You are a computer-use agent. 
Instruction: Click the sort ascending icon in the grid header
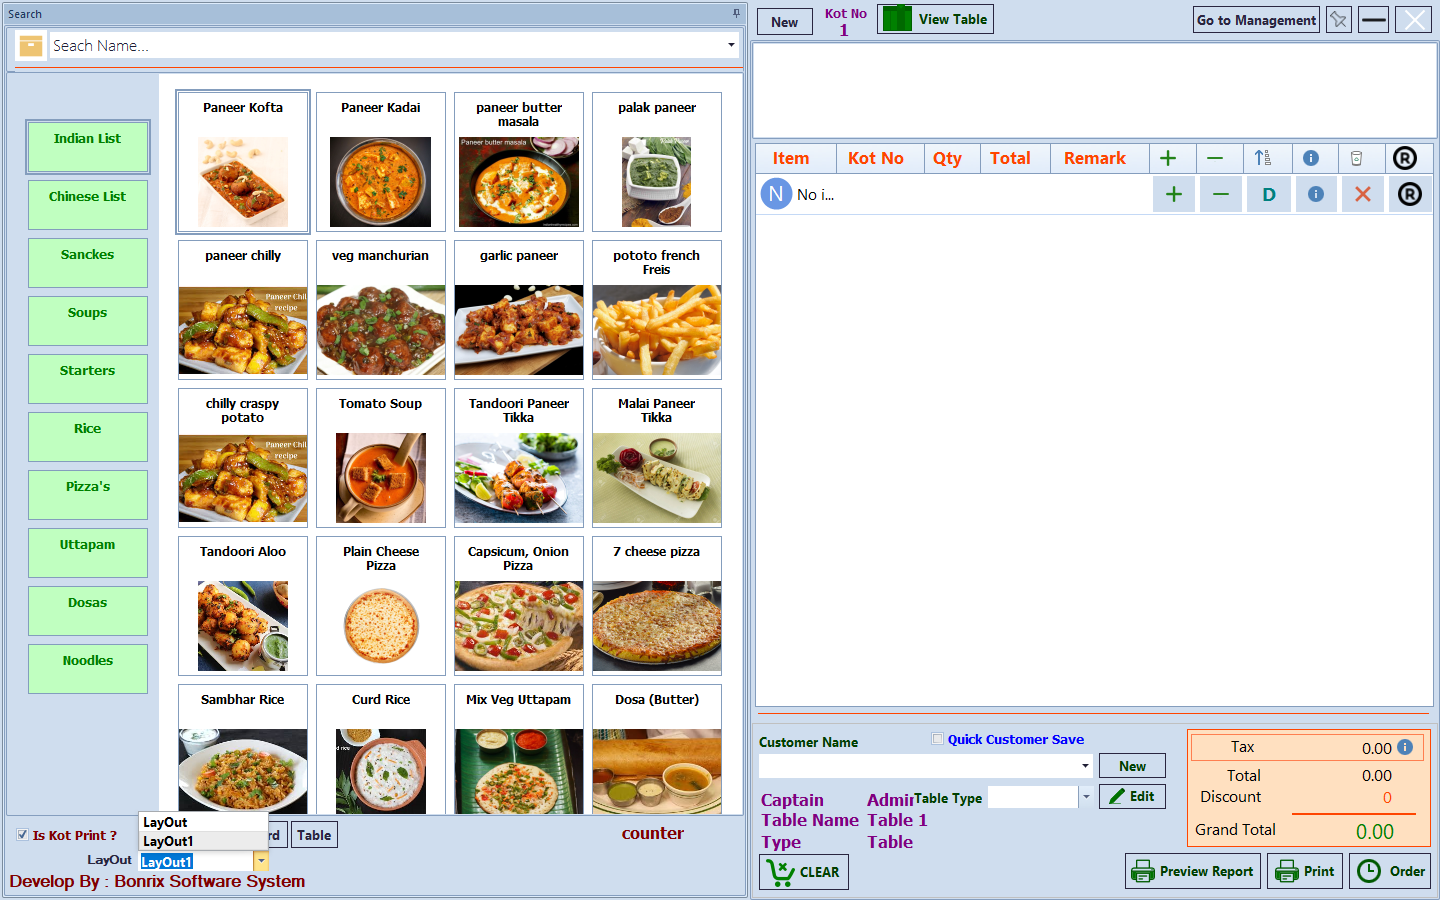pos(1263,158)
